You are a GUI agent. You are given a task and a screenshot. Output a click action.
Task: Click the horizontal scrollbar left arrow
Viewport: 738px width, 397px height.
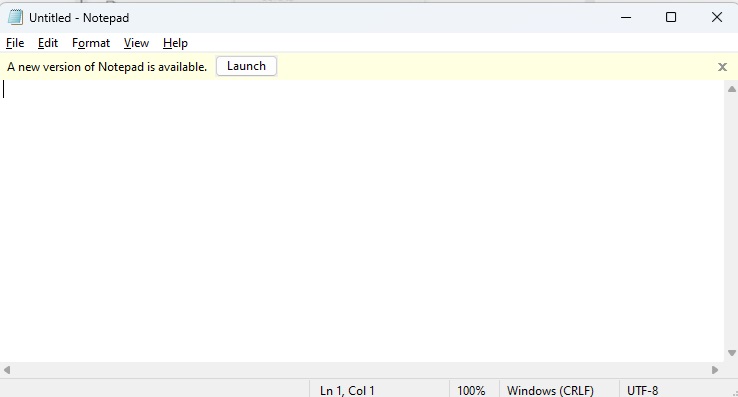click(x=7, y=370)
